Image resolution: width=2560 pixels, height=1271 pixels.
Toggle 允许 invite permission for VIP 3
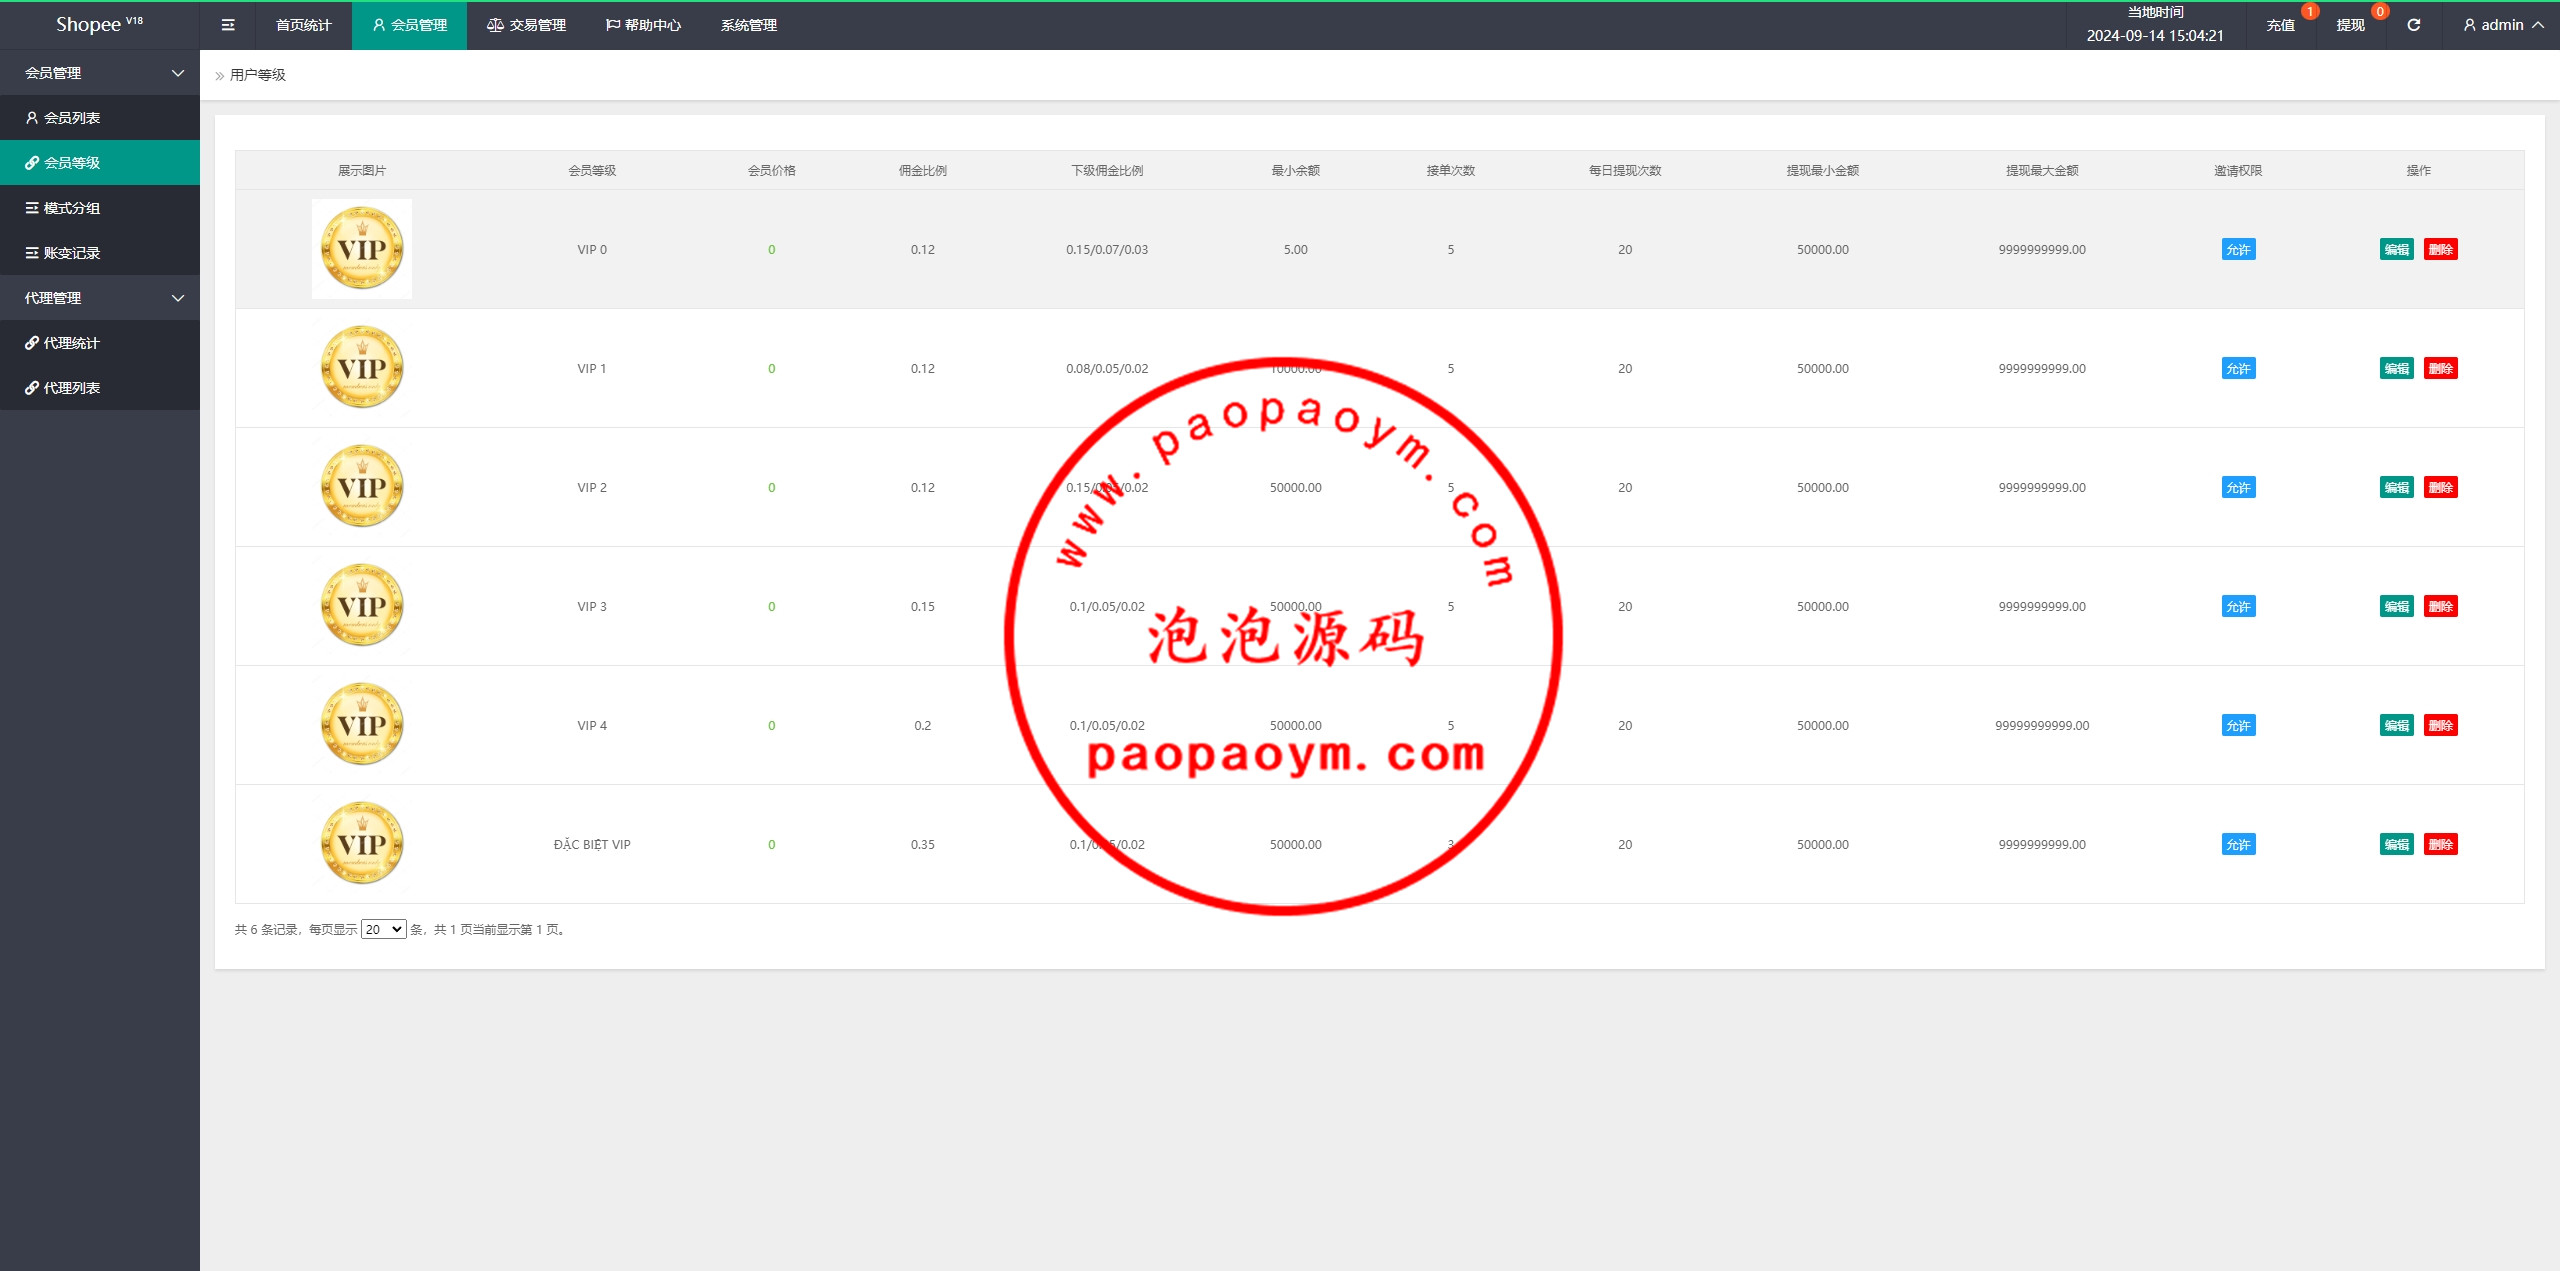2238,606
